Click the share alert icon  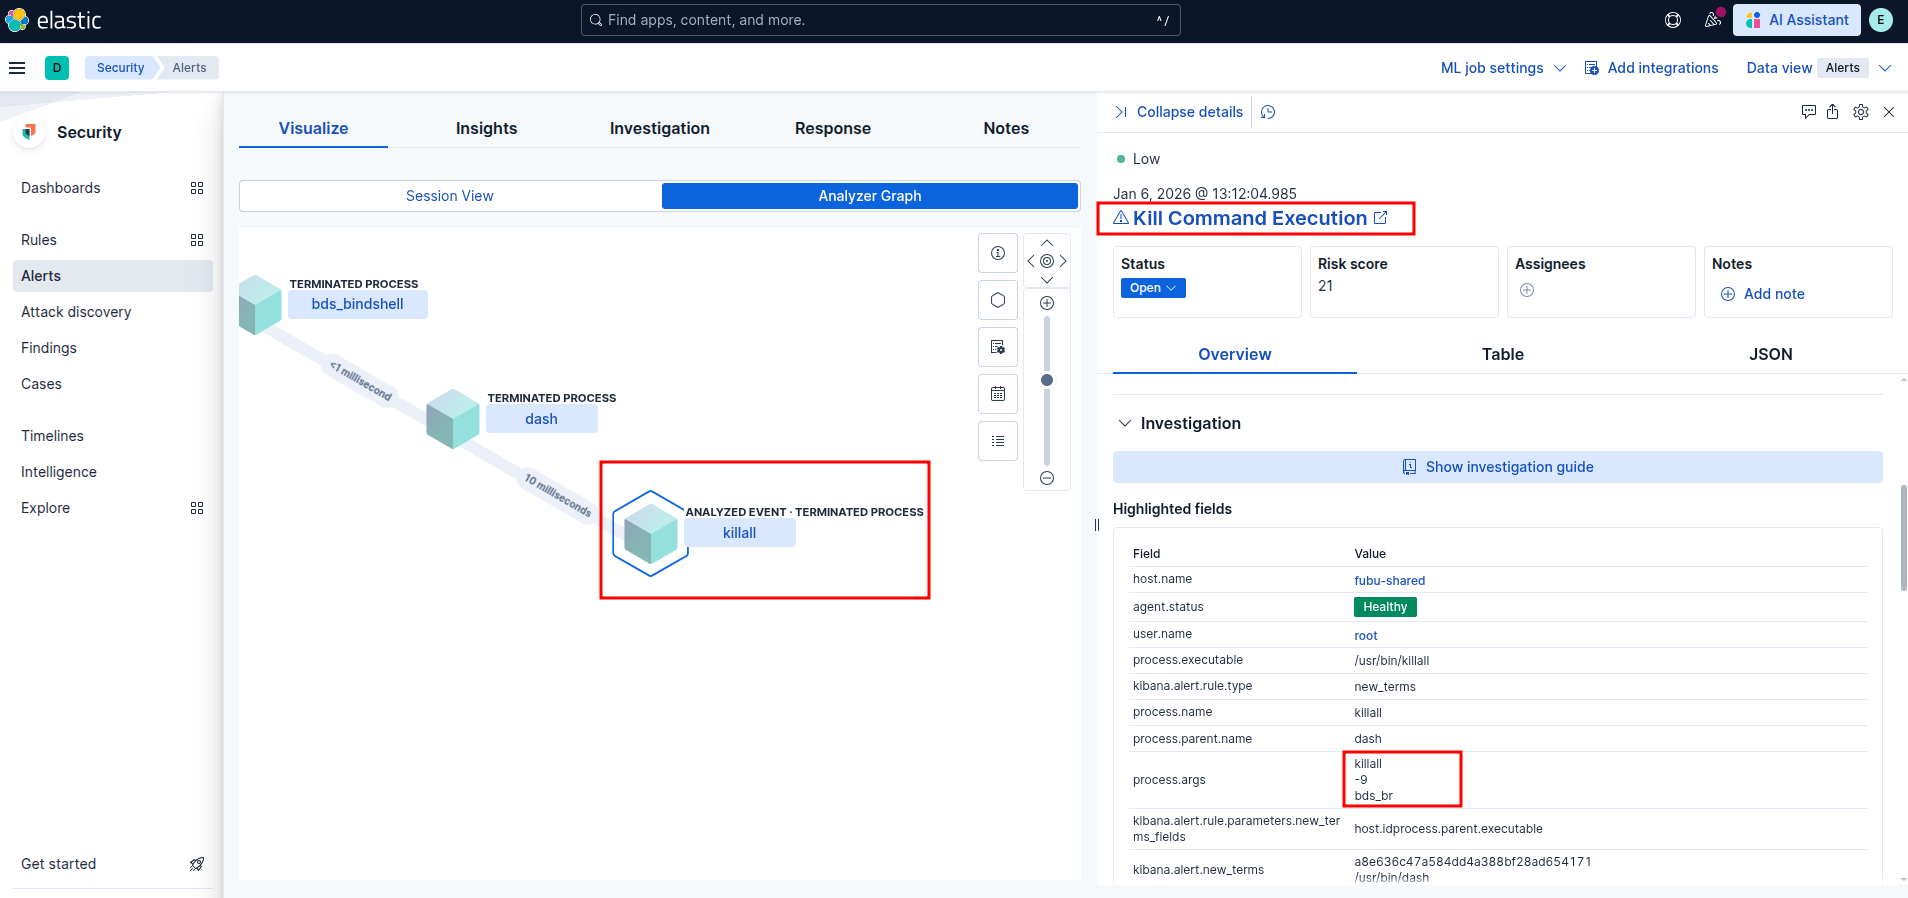point(1832,112)
